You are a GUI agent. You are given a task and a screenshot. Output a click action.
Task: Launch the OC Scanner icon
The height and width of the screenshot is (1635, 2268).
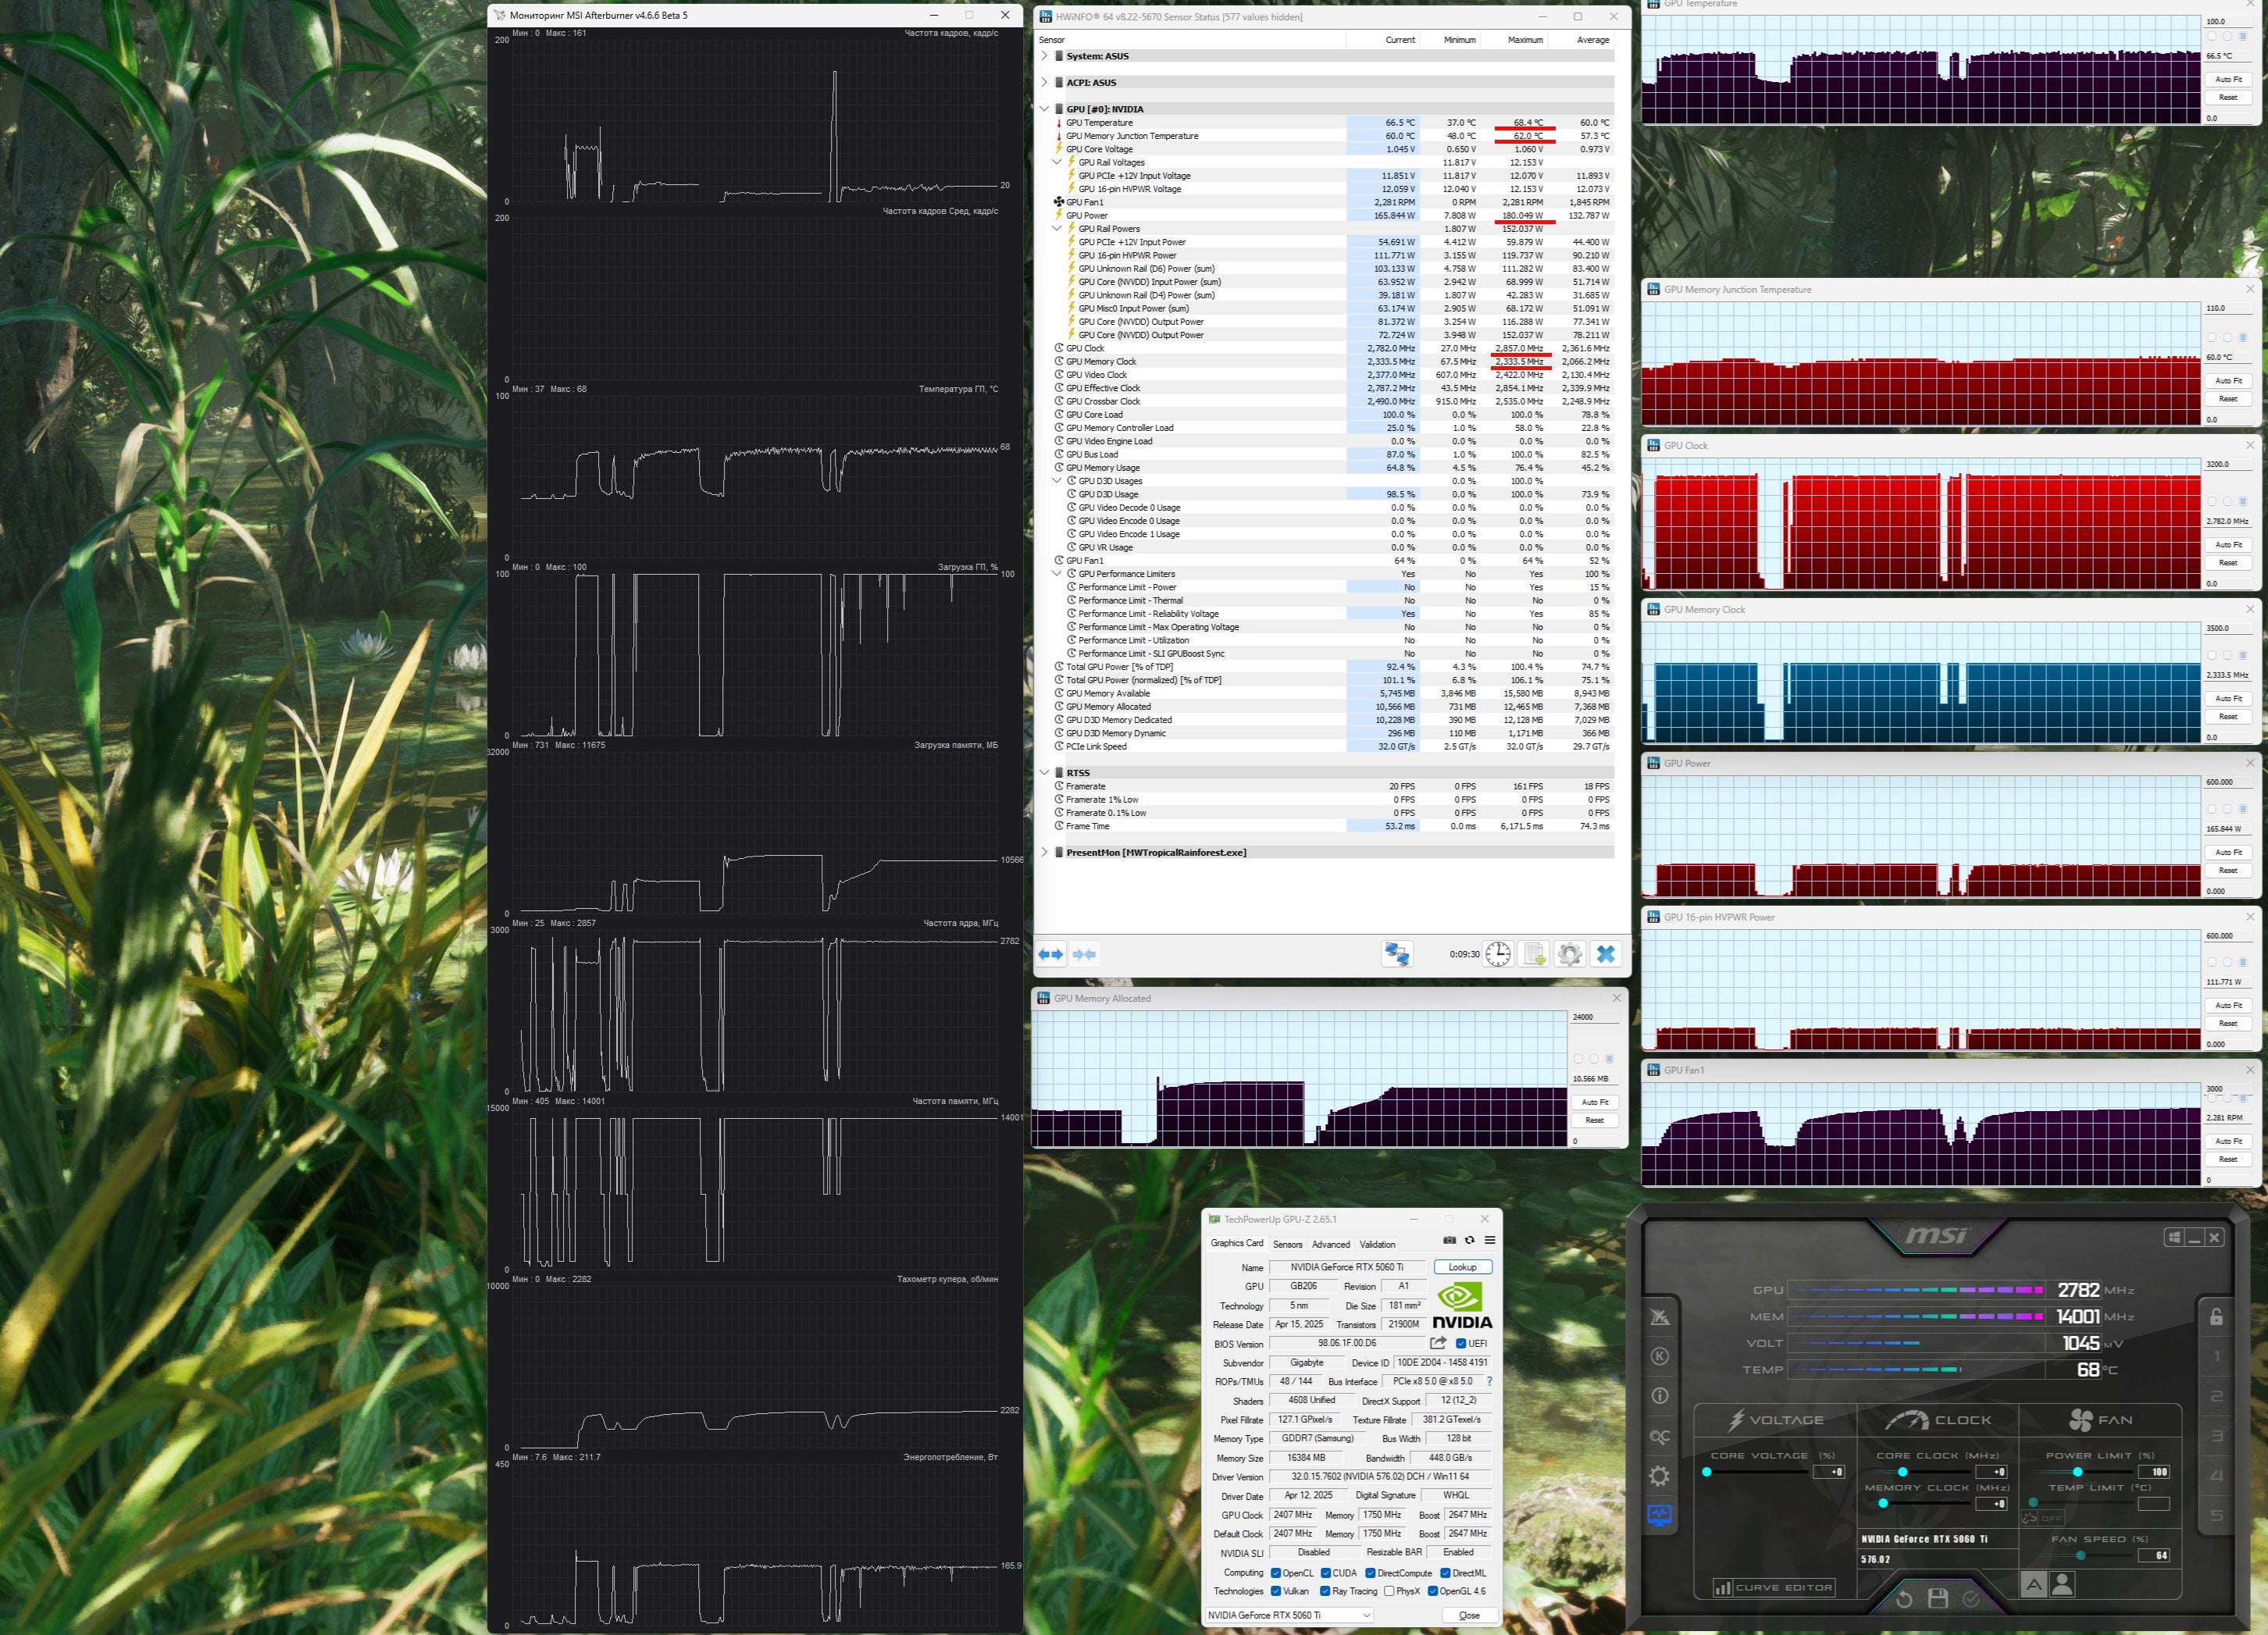[x=1660, y=1437]
